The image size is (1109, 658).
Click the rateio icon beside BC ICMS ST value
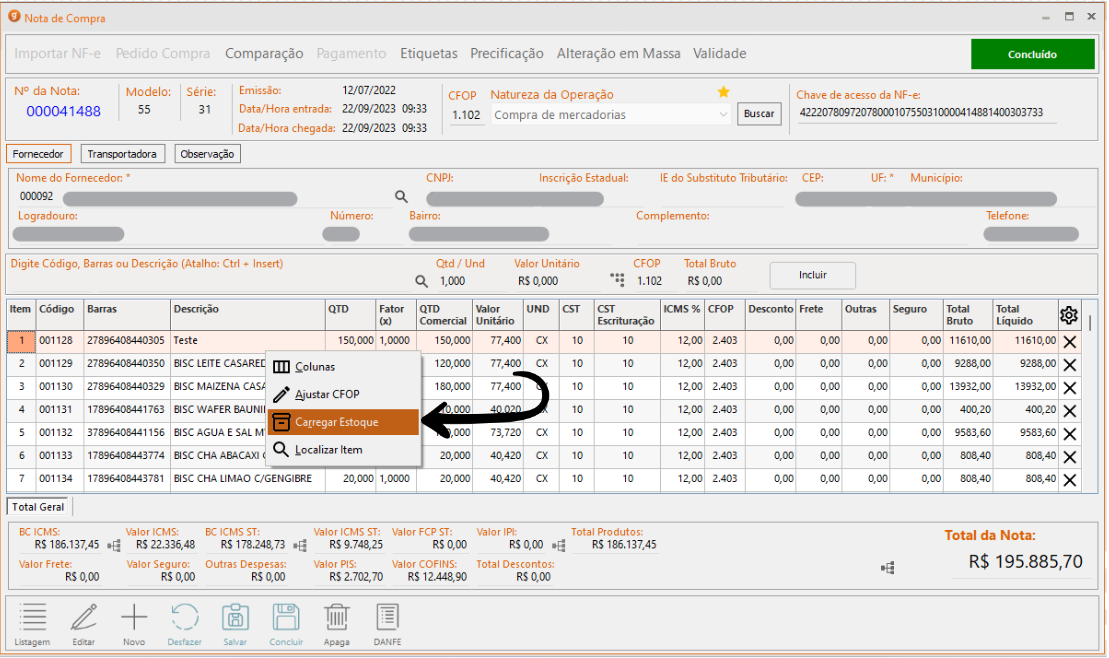300,546
